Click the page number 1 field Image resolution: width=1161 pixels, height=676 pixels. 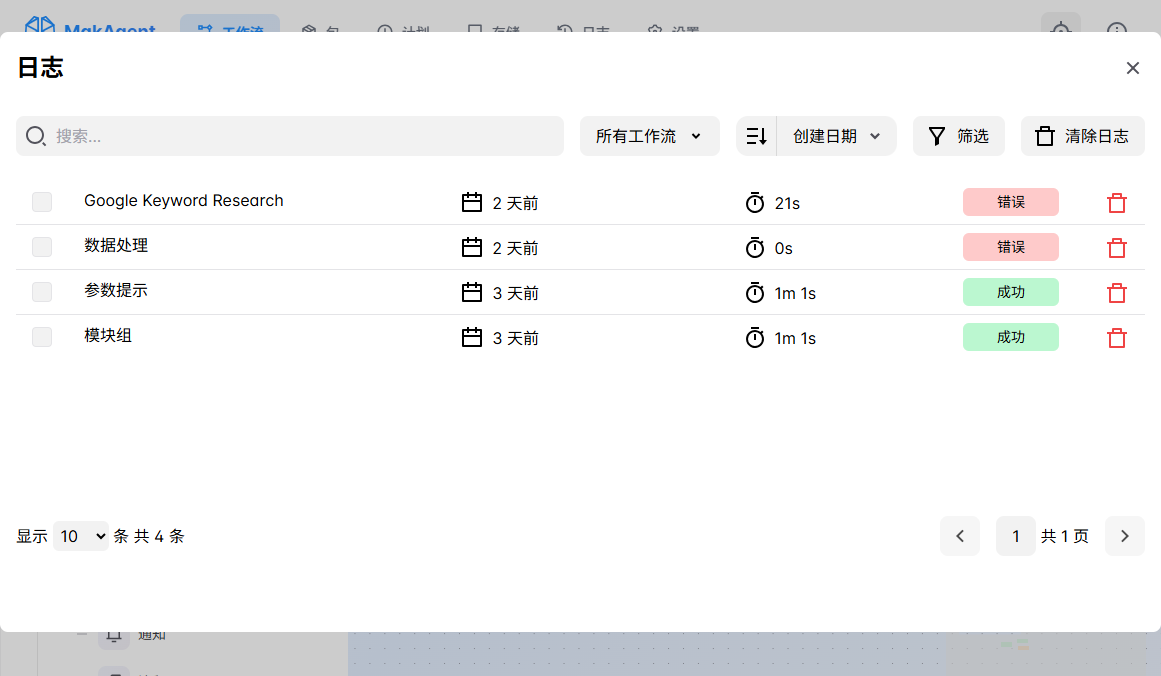(1015, 536)
